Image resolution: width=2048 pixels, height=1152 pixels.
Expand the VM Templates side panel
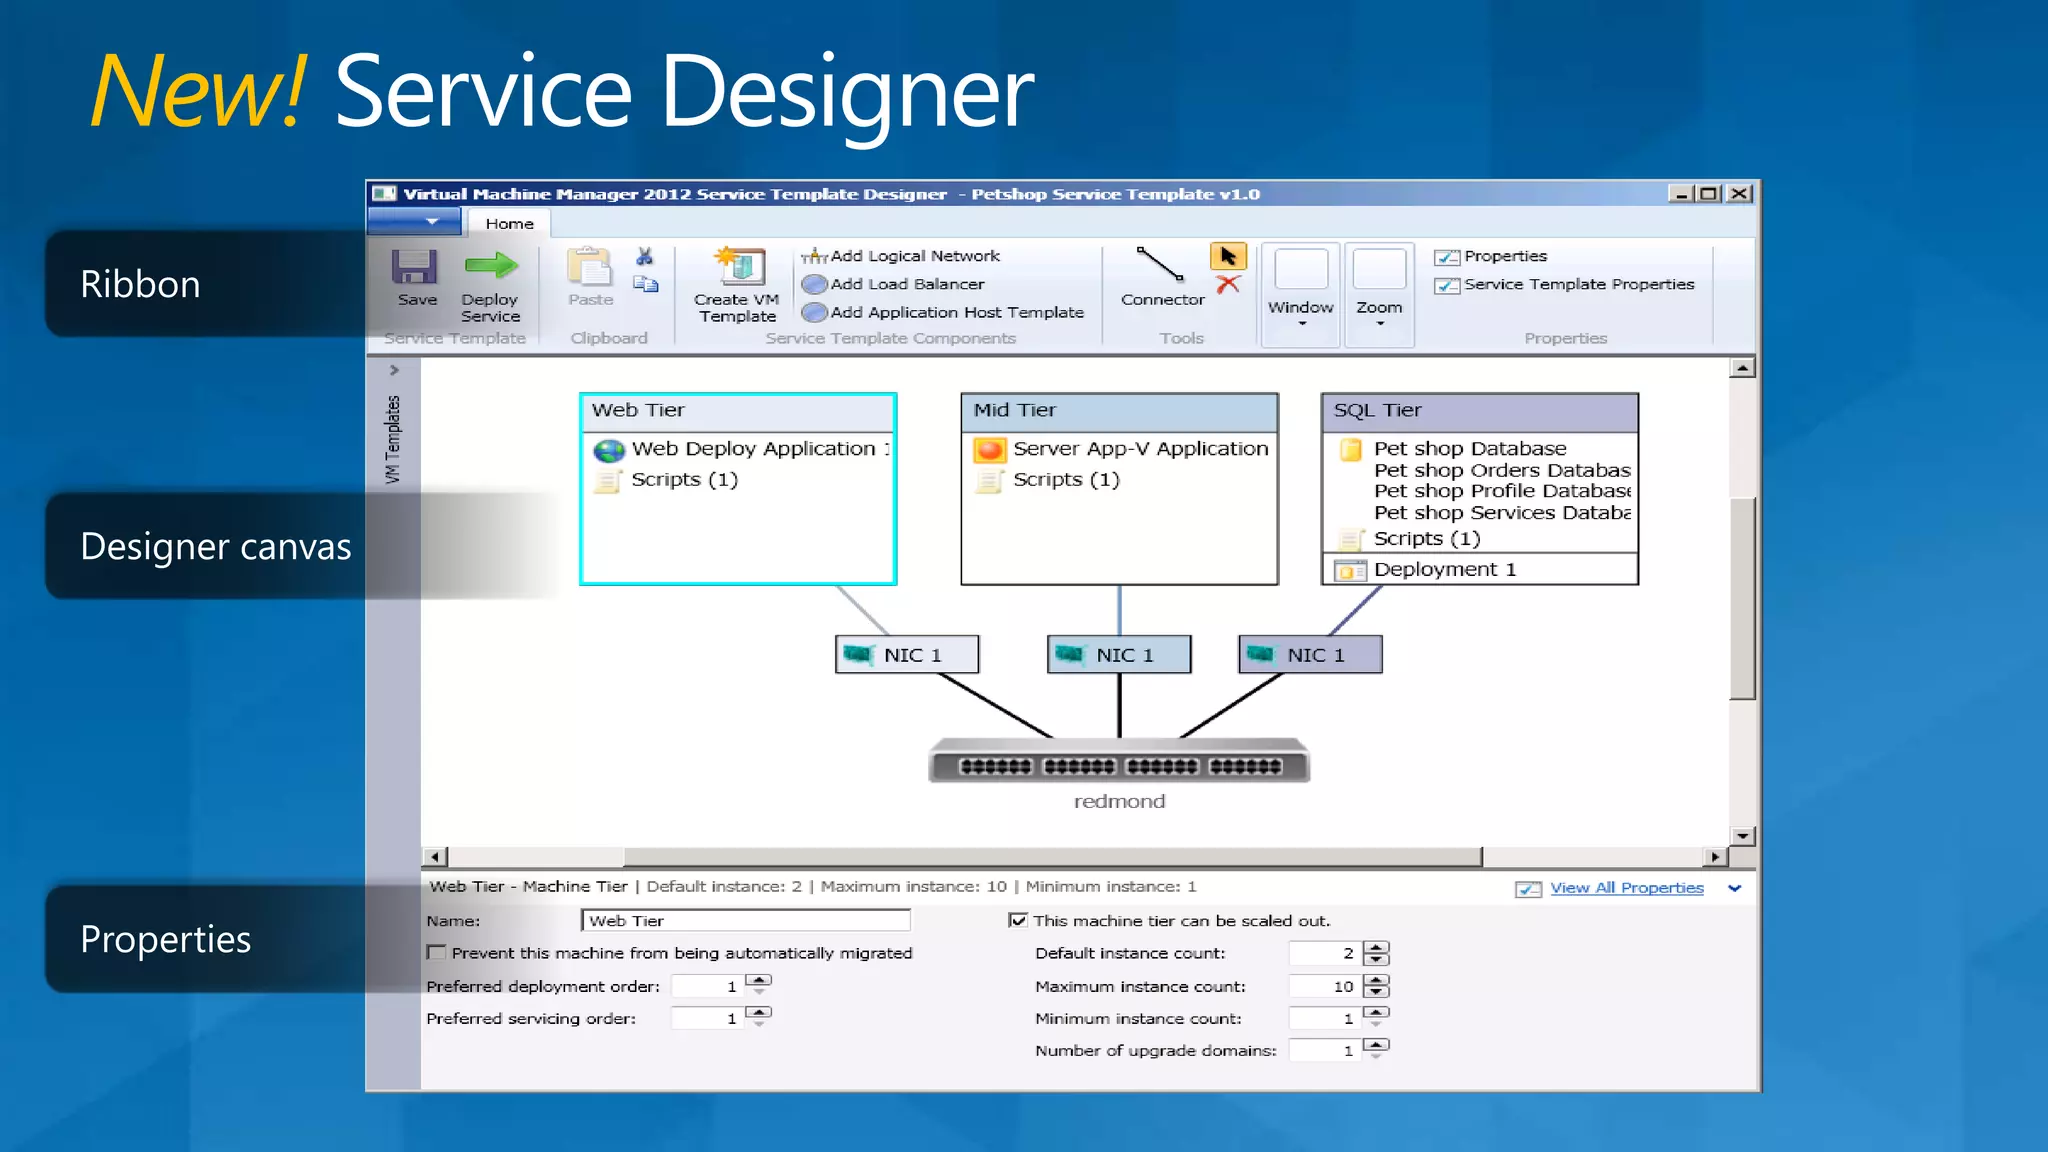click(394, 370)
